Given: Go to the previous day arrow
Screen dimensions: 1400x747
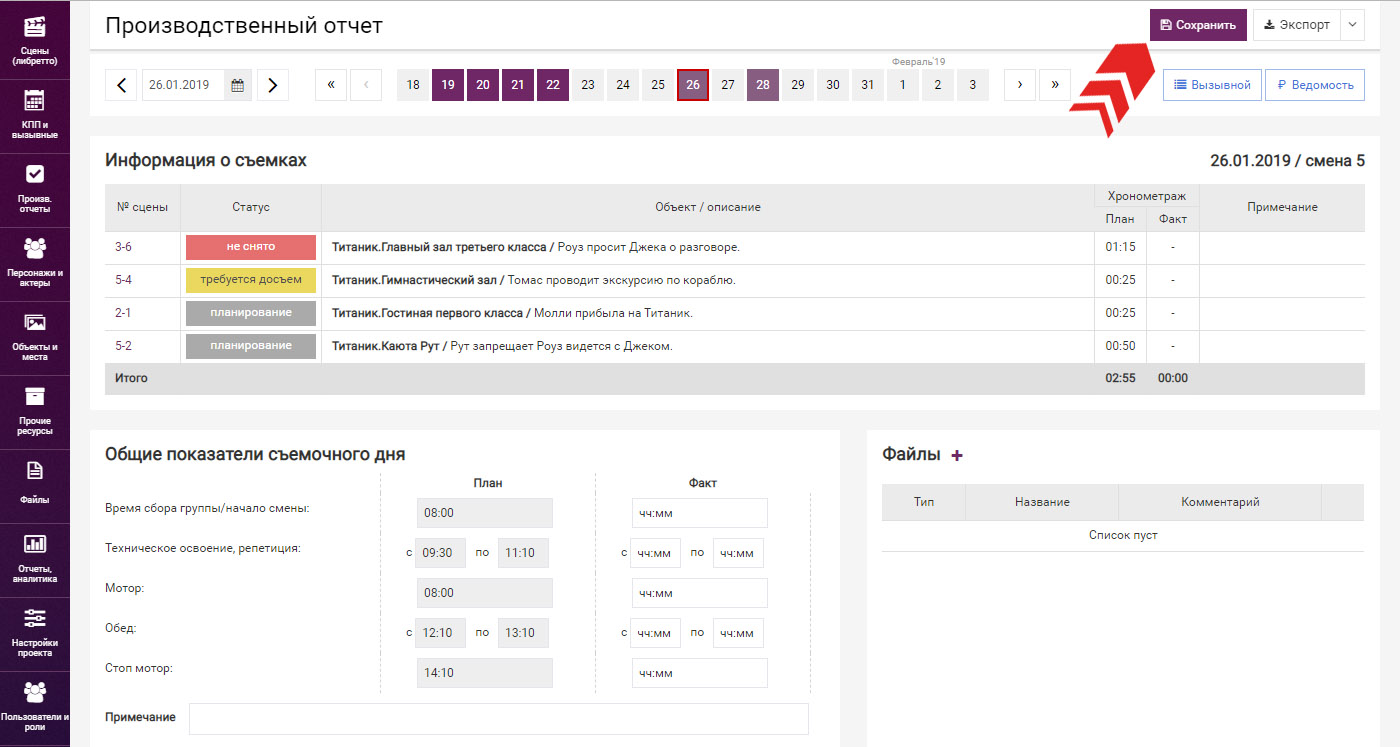Looking at the screenshot, I should point(121,85).
